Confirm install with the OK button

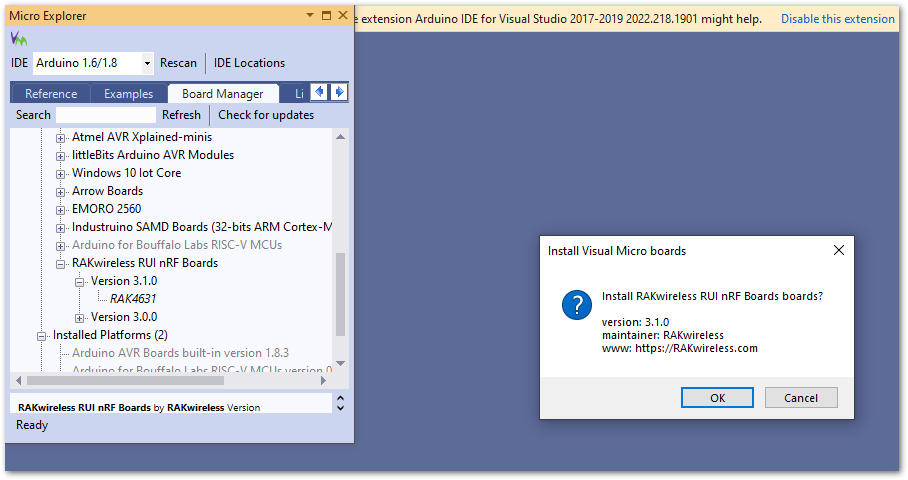tap(717, 398)
